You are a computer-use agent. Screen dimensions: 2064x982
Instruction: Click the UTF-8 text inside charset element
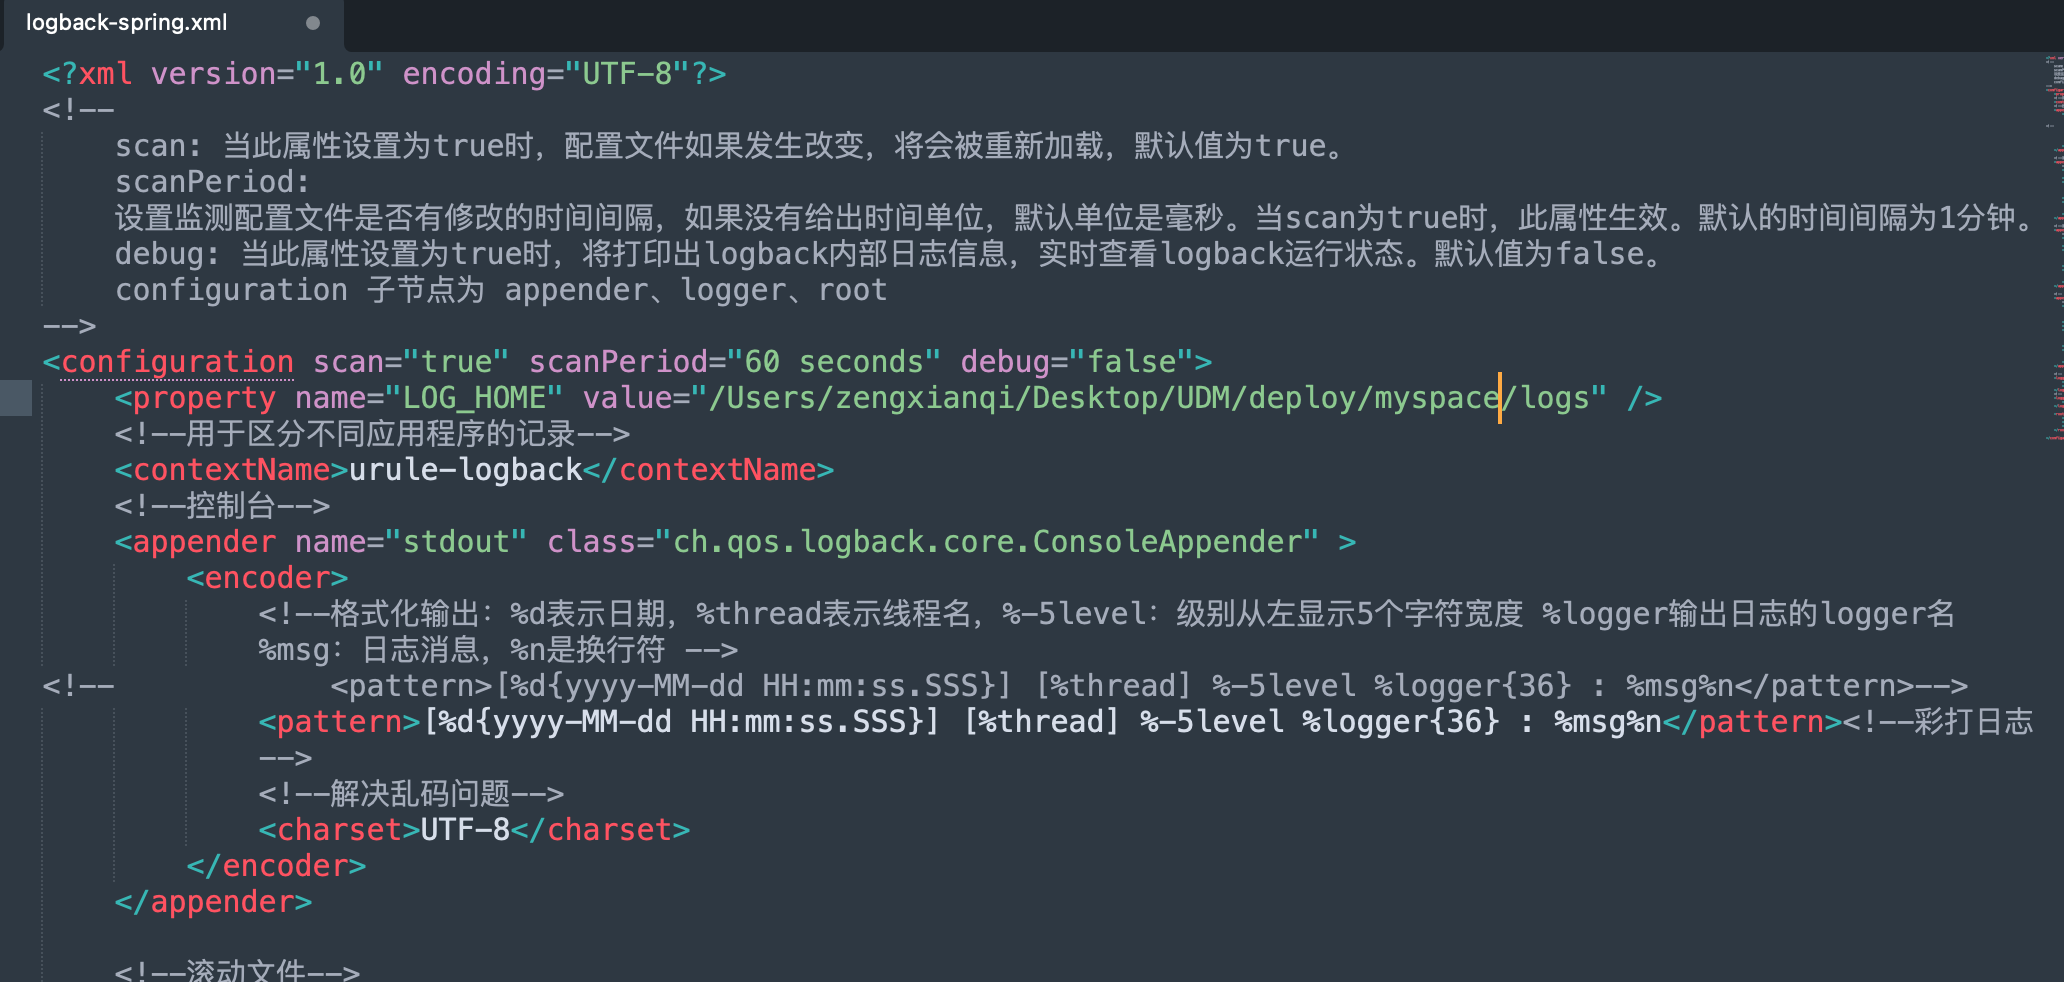pyautogui.click(x=465, y=830)
